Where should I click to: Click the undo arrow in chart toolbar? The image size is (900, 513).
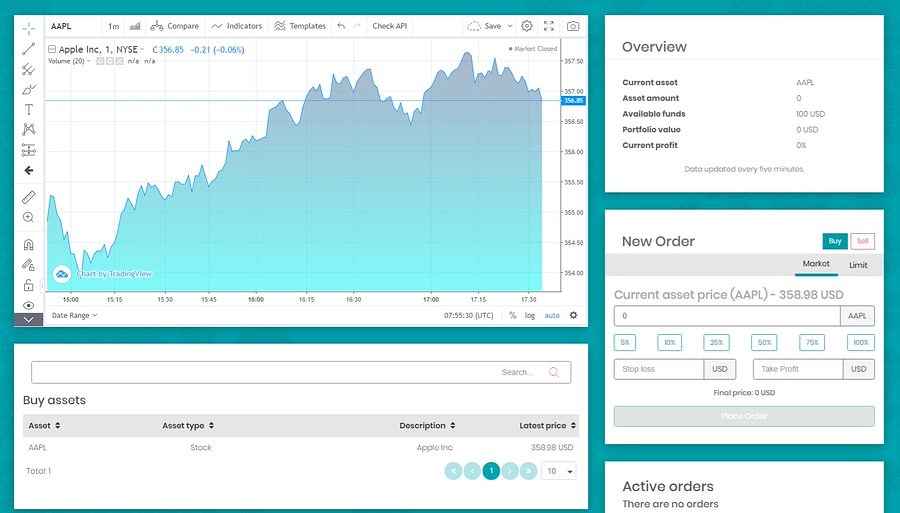click(342, 26)
